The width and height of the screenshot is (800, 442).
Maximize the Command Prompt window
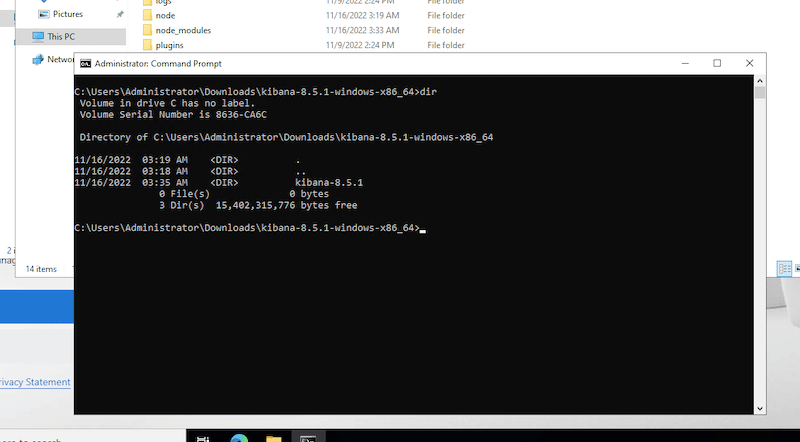pos(717,63)
